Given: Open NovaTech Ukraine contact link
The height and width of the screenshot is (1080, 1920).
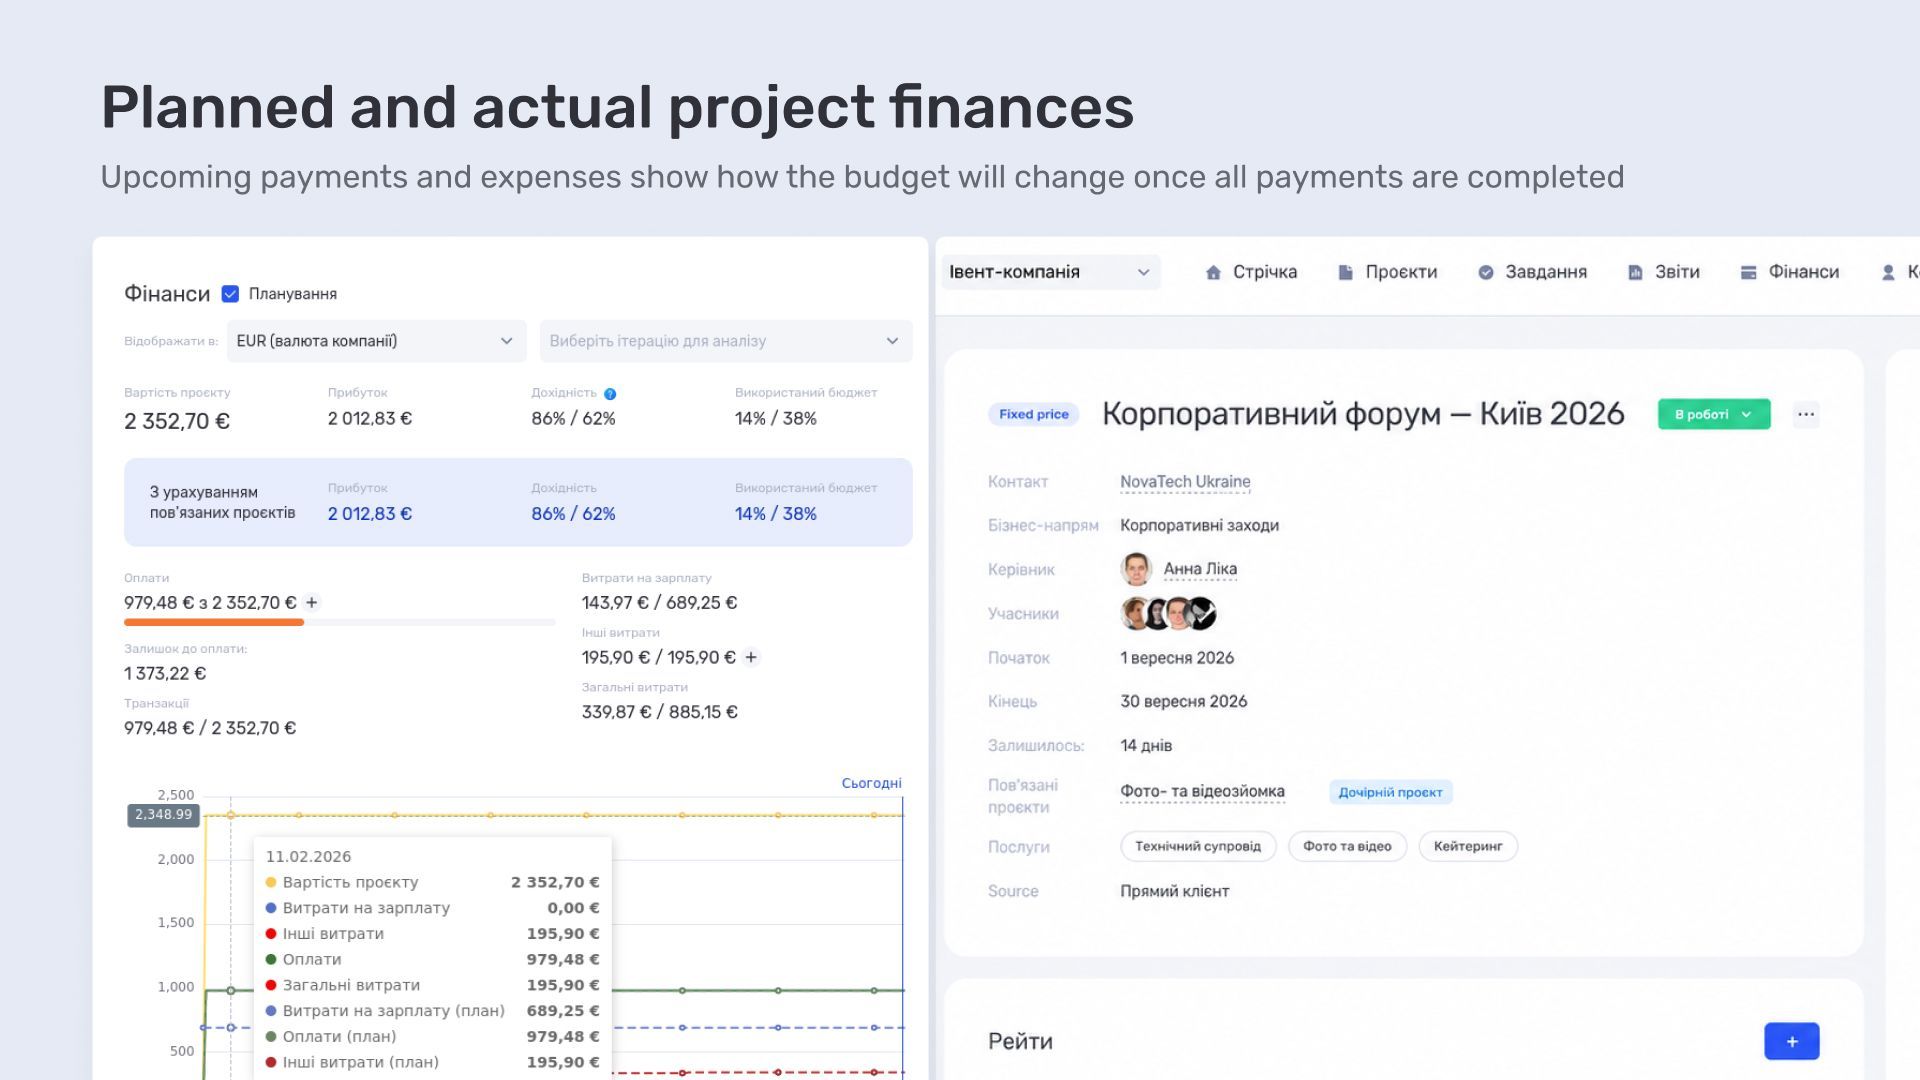Looking at the screenshot, I should 1185,482.
